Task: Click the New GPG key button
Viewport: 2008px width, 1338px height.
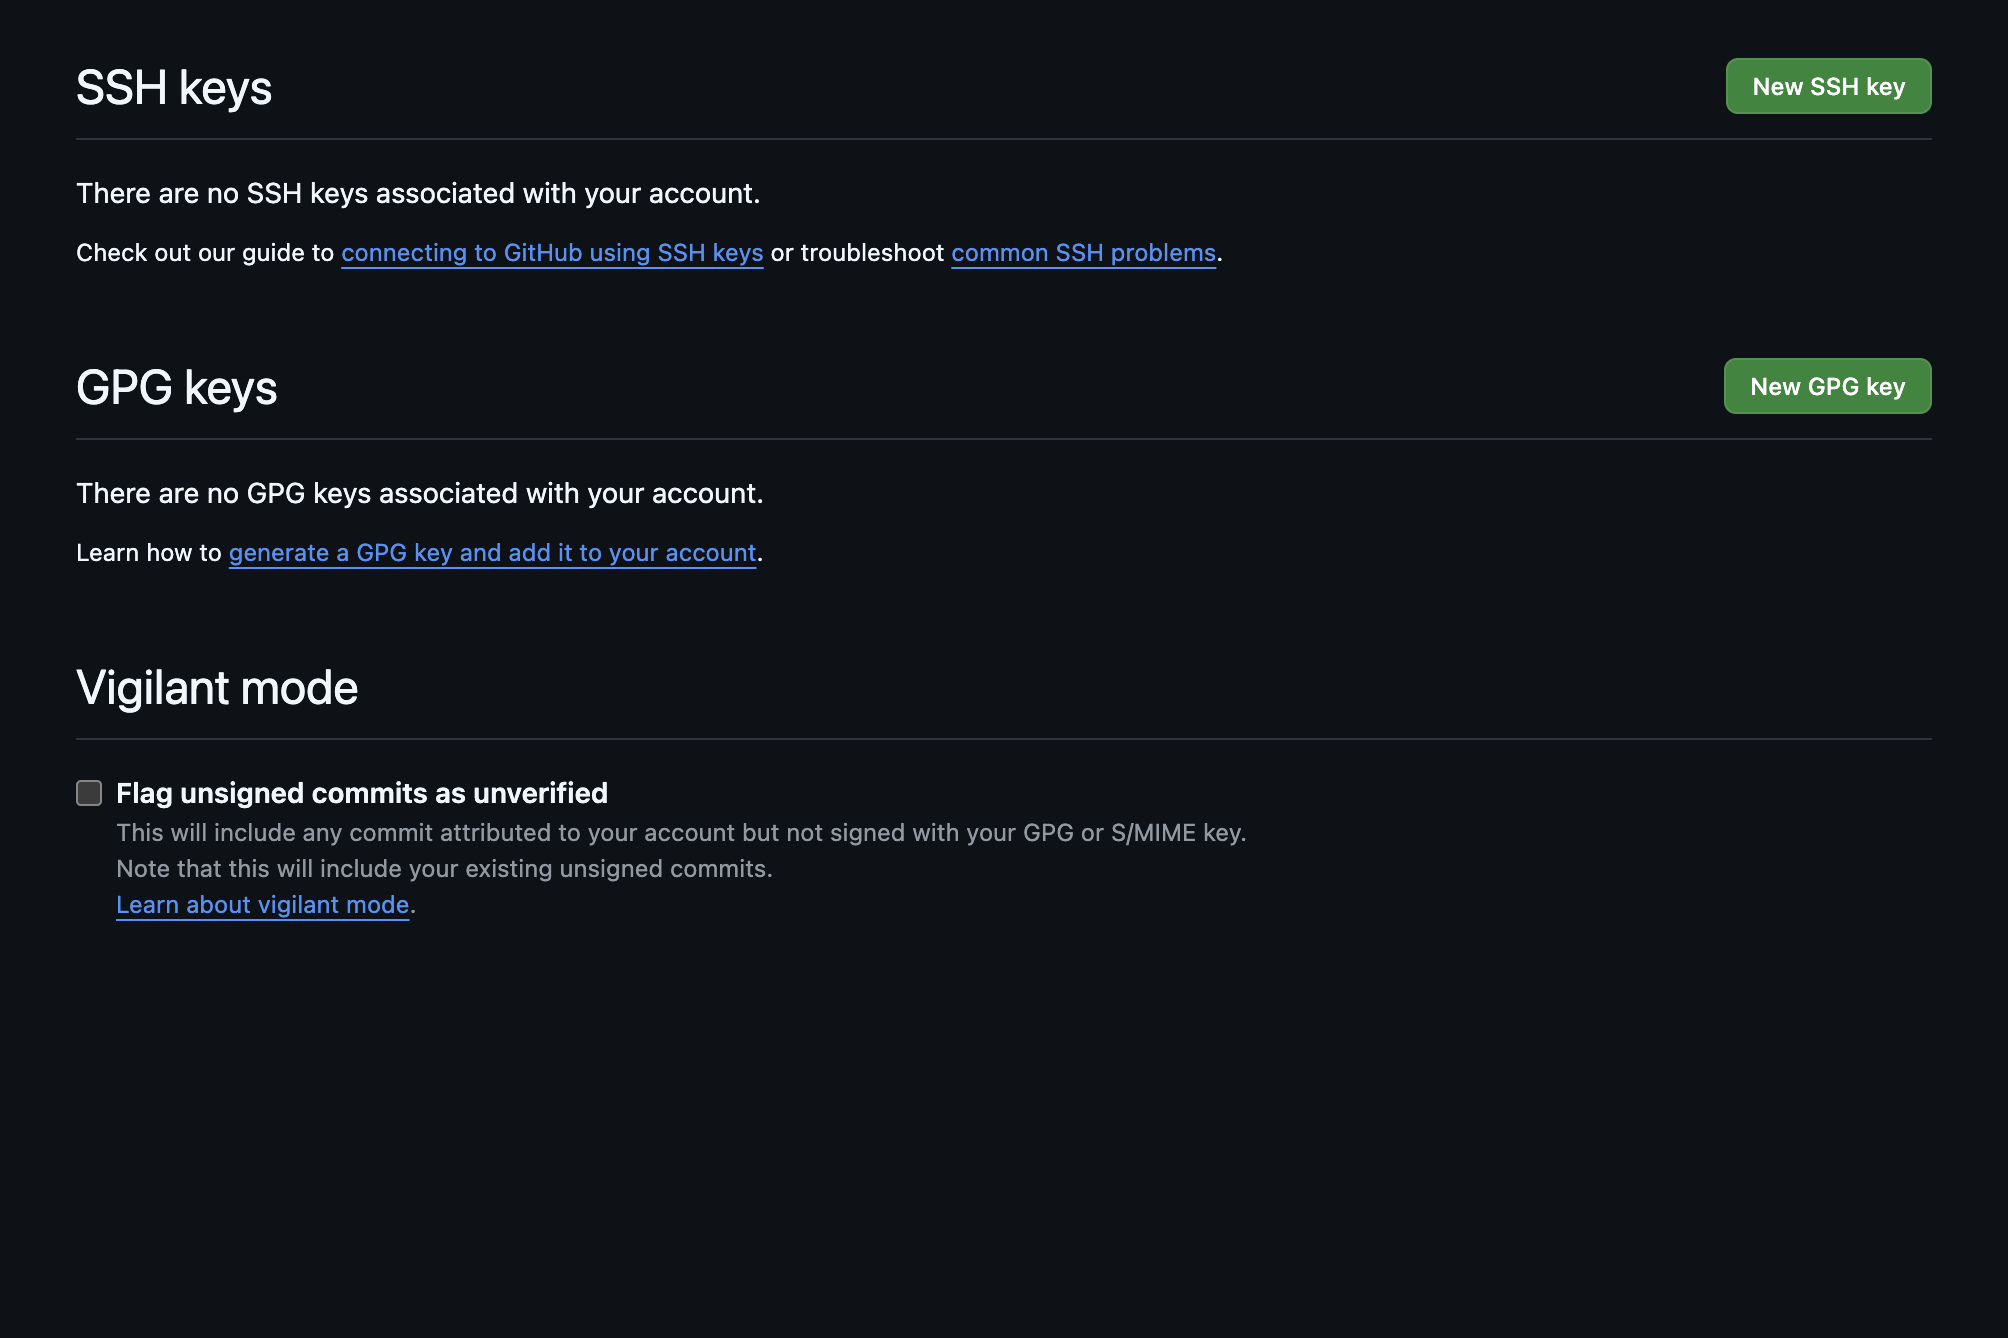Action: click(1827, 387)
